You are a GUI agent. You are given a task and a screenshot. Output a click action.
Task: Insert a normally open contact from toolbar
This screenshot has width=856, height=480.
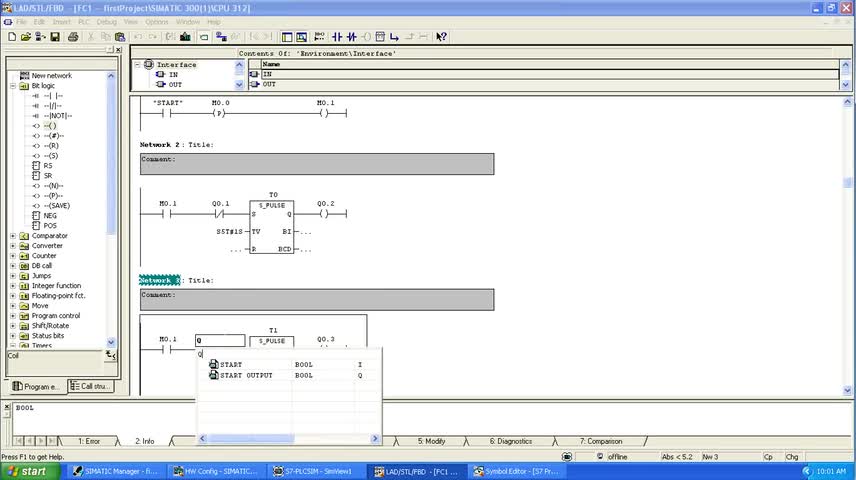point(337,37)
